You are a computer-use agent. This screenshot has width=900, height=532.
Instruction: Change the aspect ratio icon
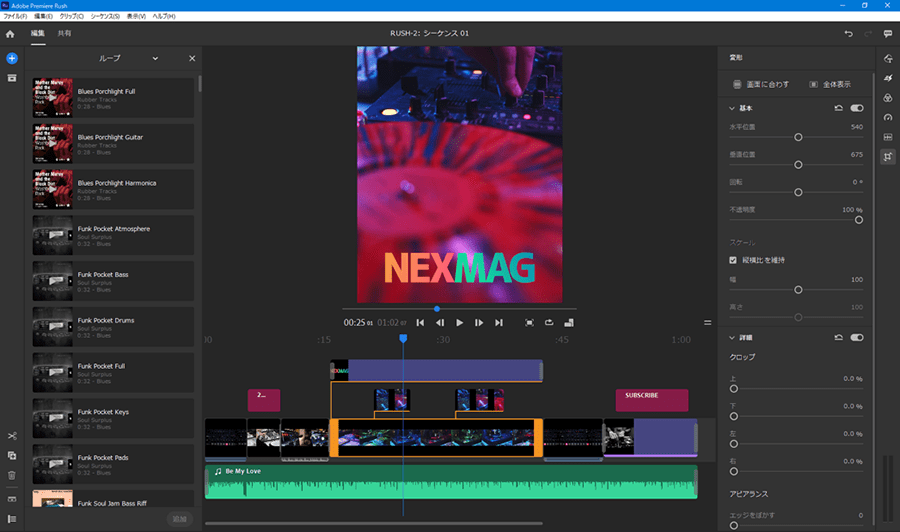coord(569,323)
